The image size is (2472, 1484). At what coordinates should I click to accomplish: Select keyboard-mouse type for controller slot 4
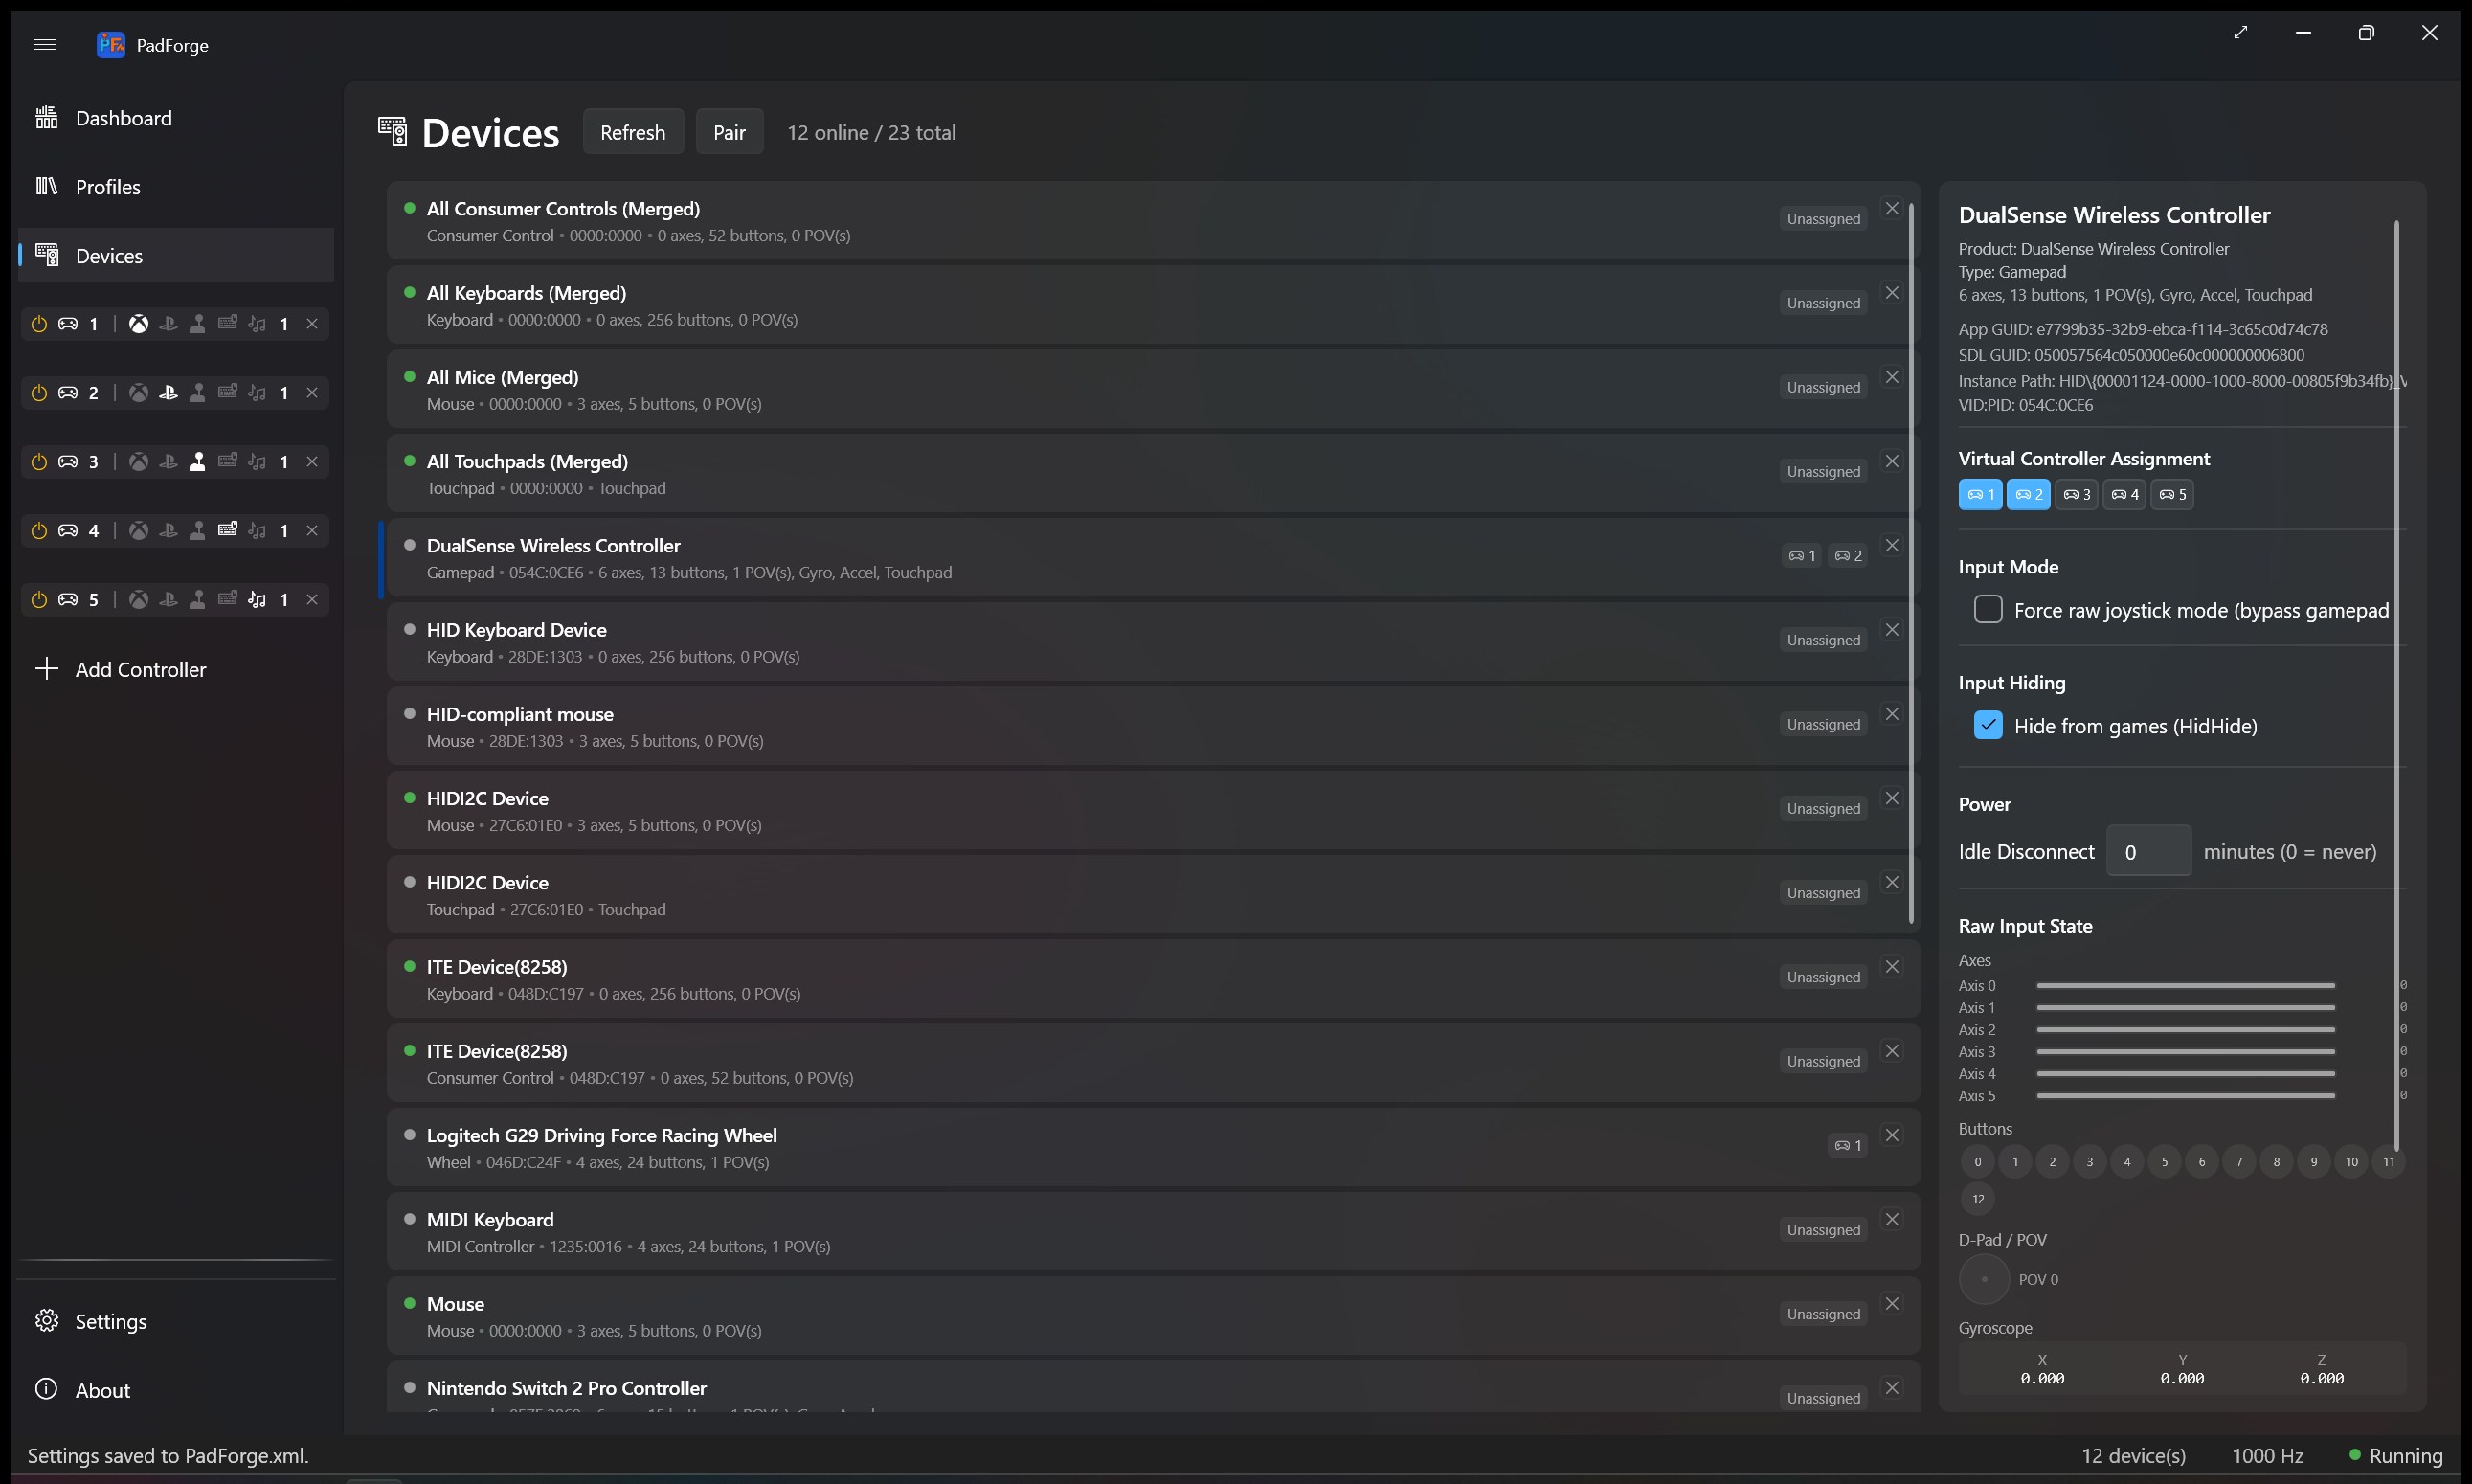click(228, 530)
